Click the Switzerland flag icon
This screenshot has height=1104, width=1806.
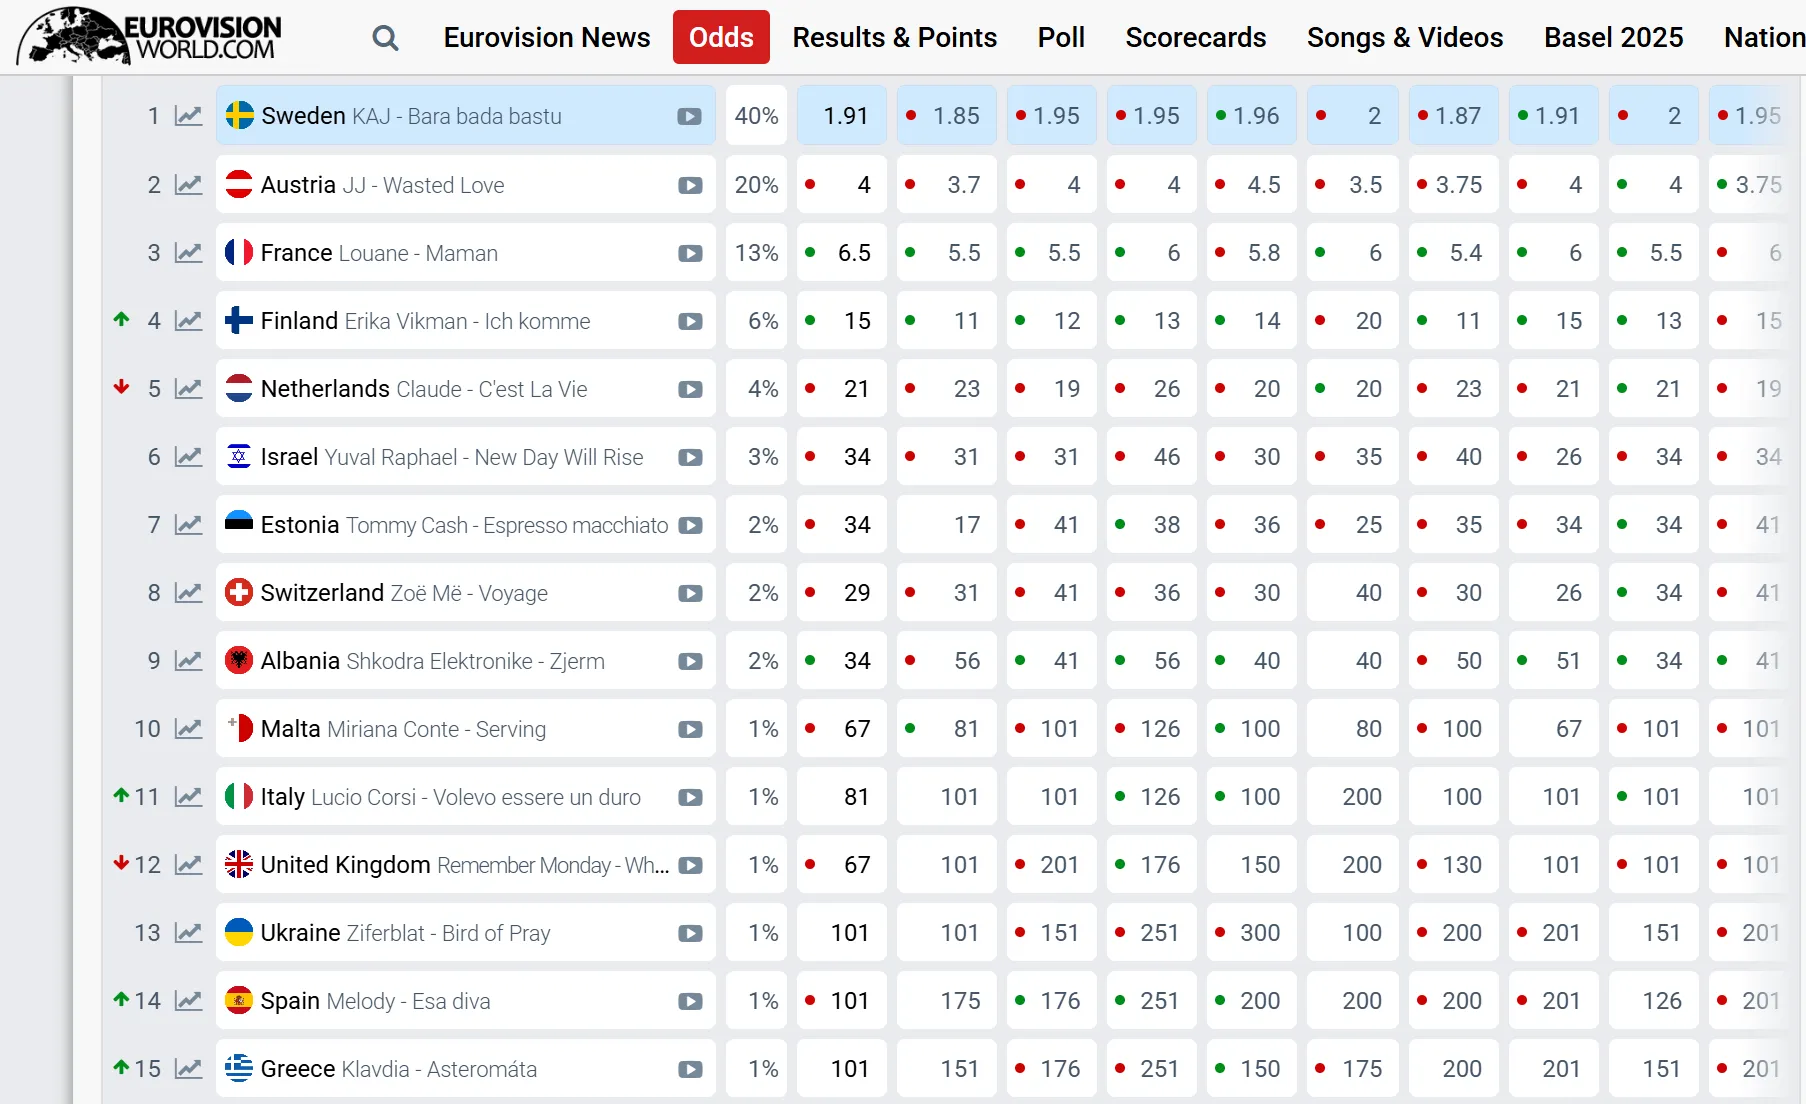click(239, 593)
